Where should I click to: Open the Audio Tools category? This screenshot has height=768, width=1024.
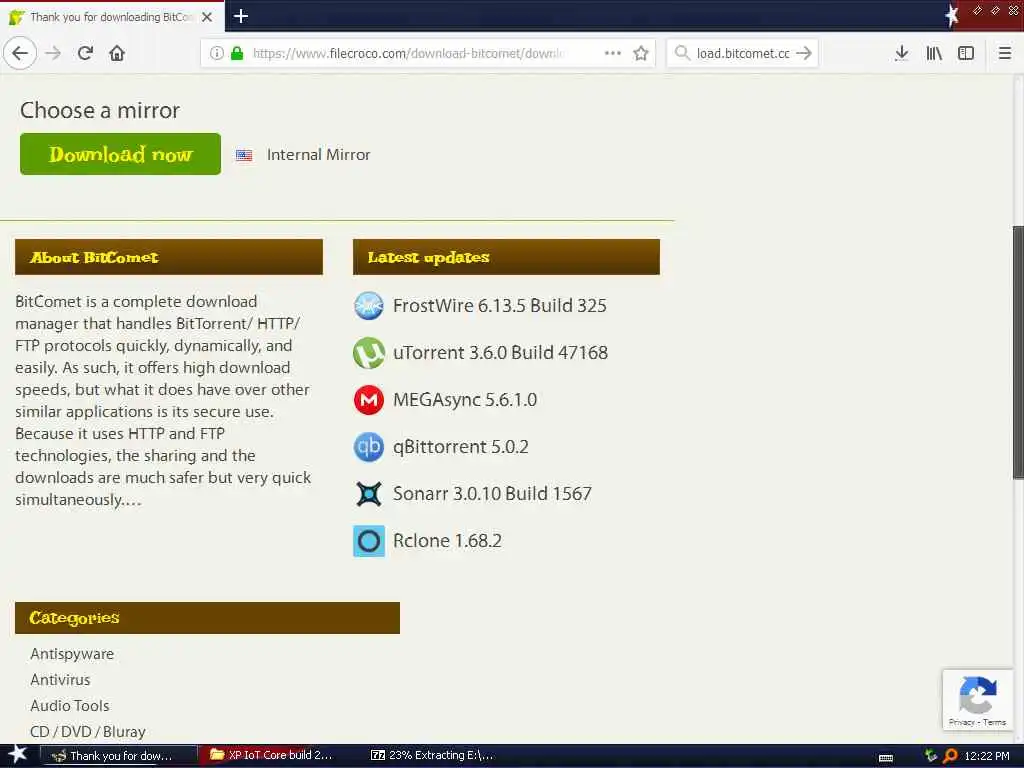[70, 706]
